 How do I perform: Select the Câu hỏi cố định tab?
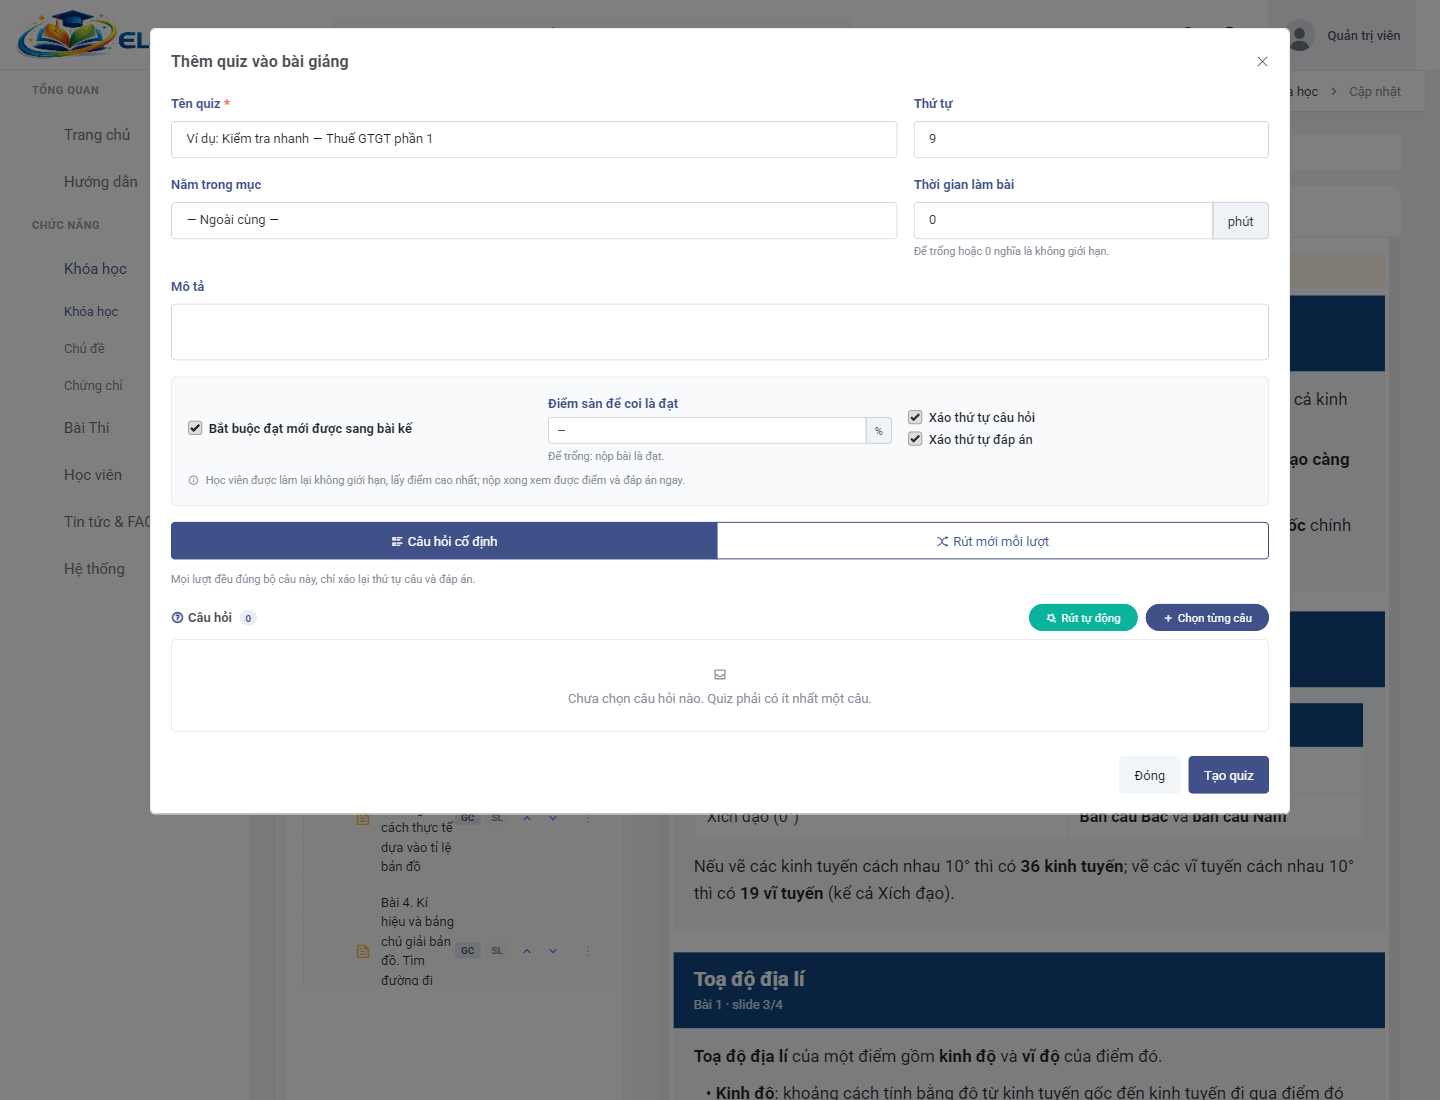pos(444,541)
